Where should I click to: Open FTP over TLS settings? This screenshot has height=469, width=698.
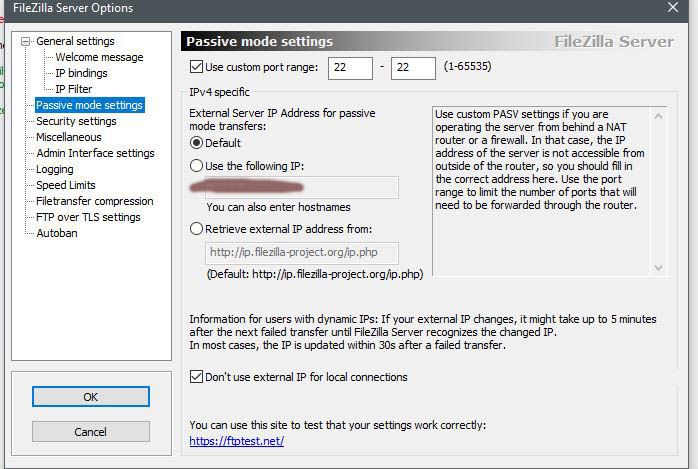(88, 218)
